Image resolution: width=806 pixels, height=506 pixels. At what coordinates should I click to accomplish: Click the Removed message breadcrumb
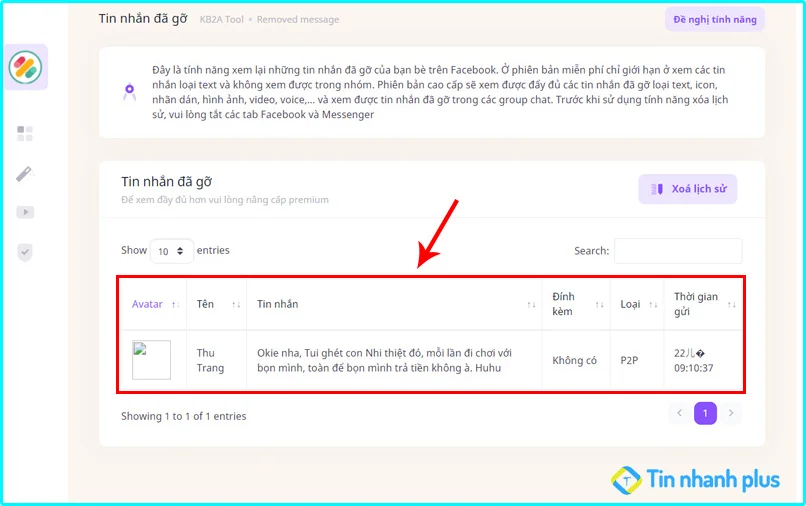pos(298,20)
